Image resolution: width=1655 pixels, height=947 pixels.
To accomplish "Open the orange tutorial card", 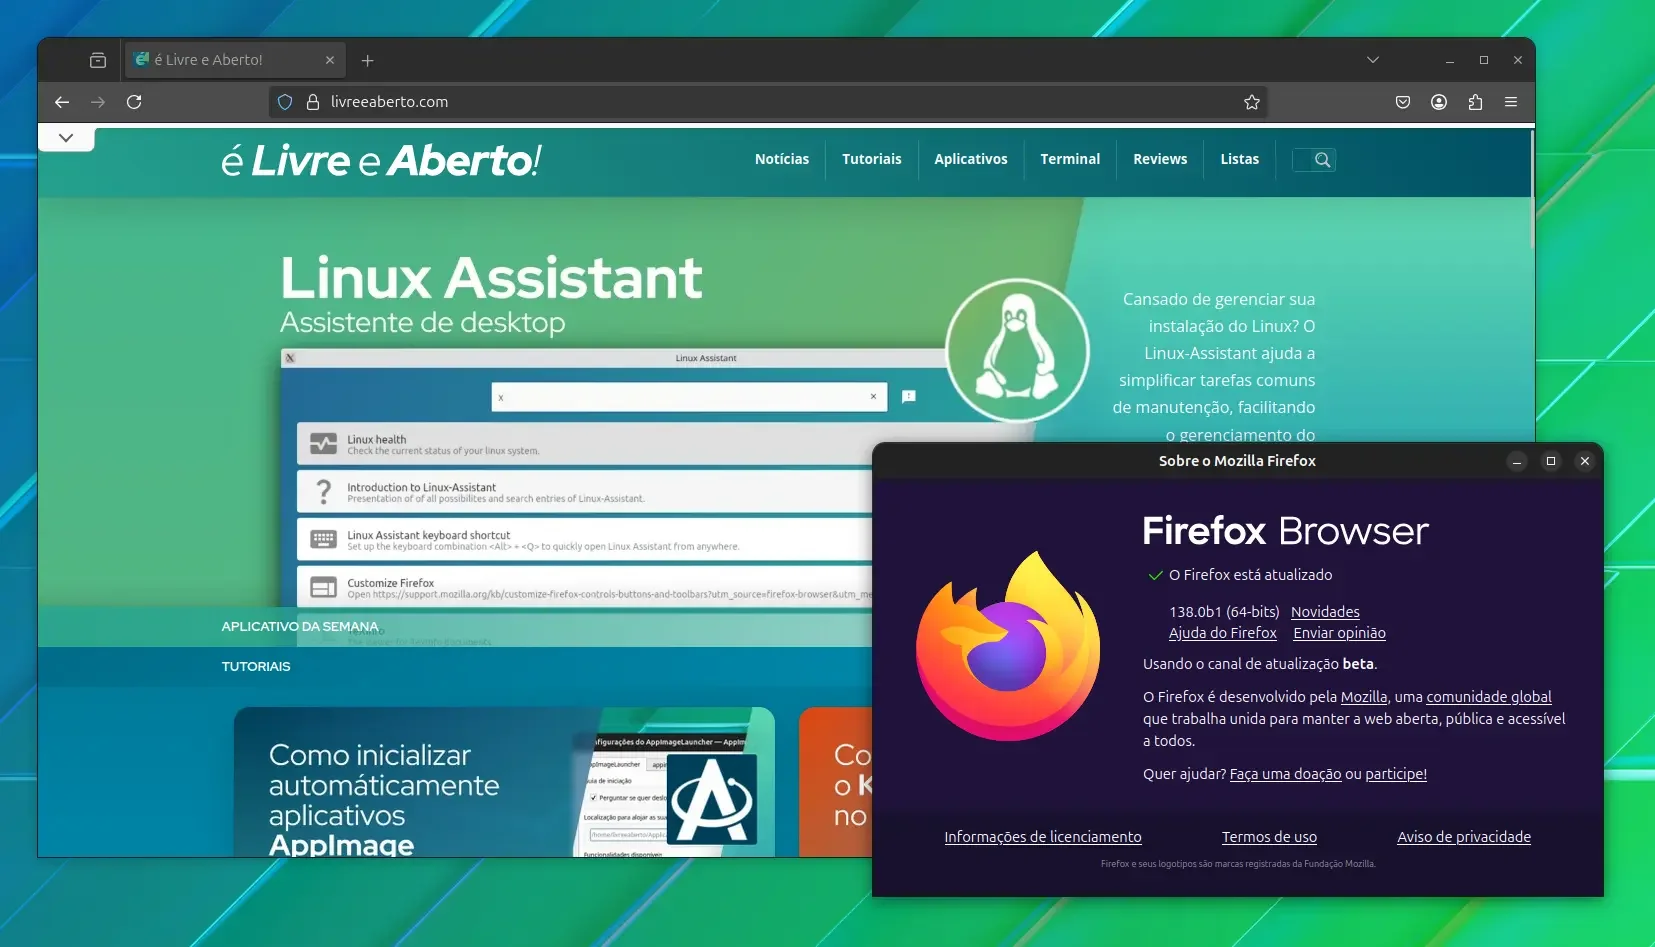I will tap(836, 782).
